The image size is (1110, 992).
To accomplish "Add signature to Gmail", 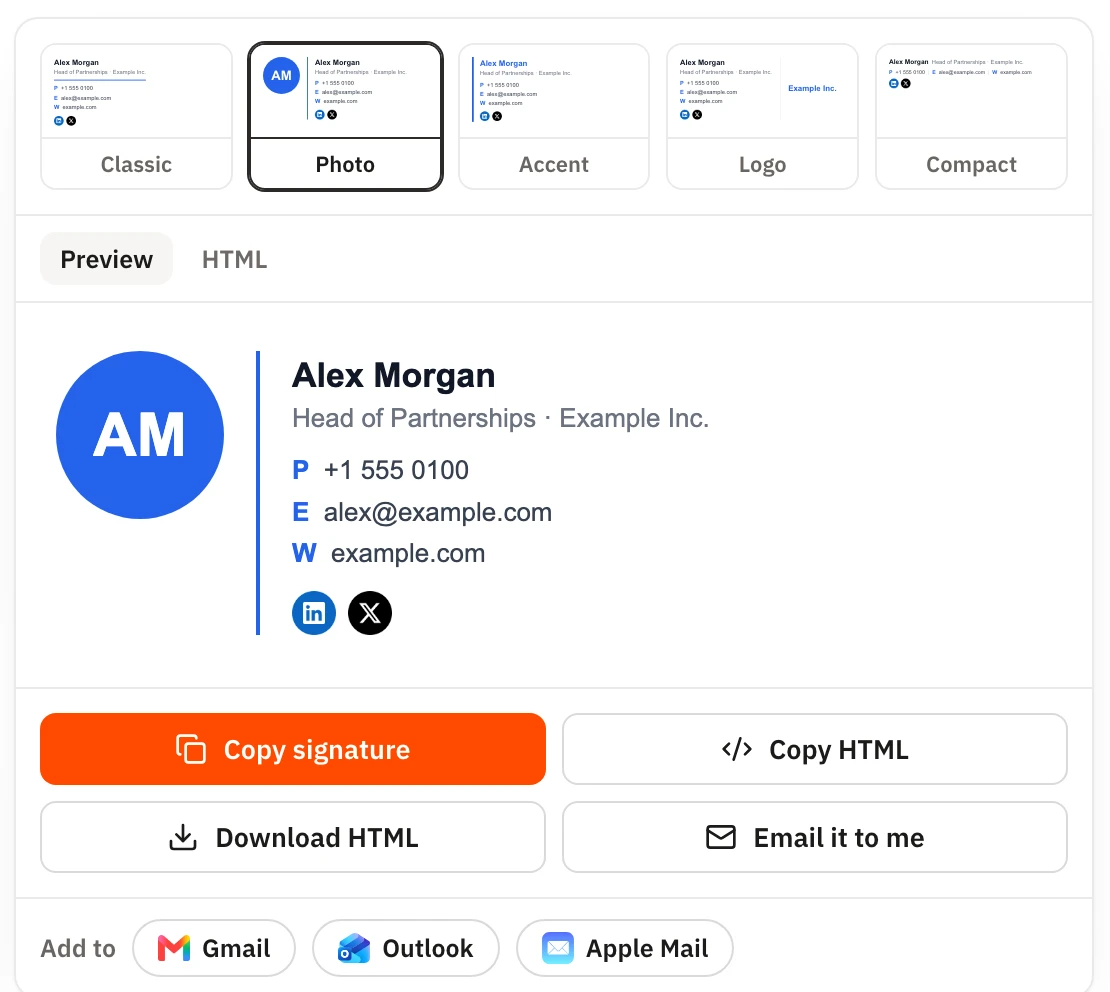I will click(x=214, y=948).
